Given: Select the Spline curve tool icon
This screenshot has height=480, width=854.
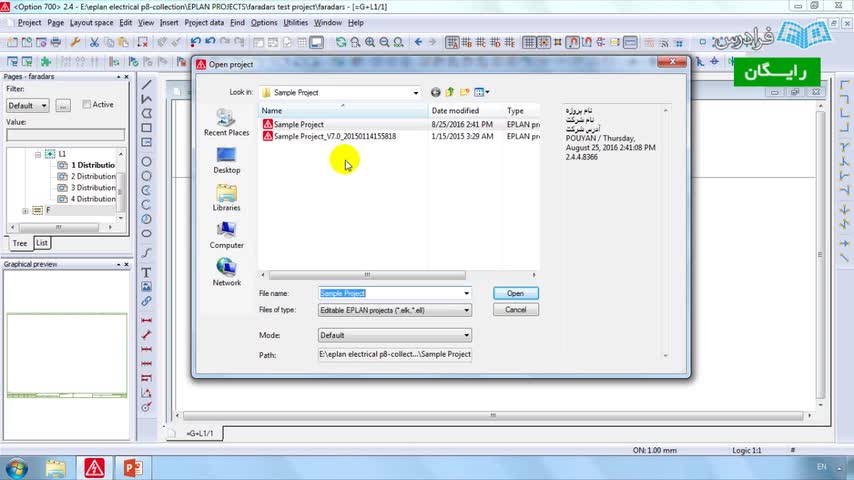Looking at the screenshot, I should [x=147, y=253].
